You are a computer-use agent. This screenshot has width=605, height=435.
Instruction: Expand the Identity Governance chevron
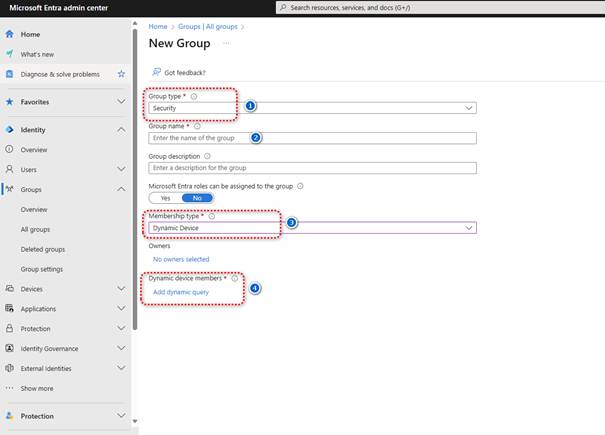(121, 348)
